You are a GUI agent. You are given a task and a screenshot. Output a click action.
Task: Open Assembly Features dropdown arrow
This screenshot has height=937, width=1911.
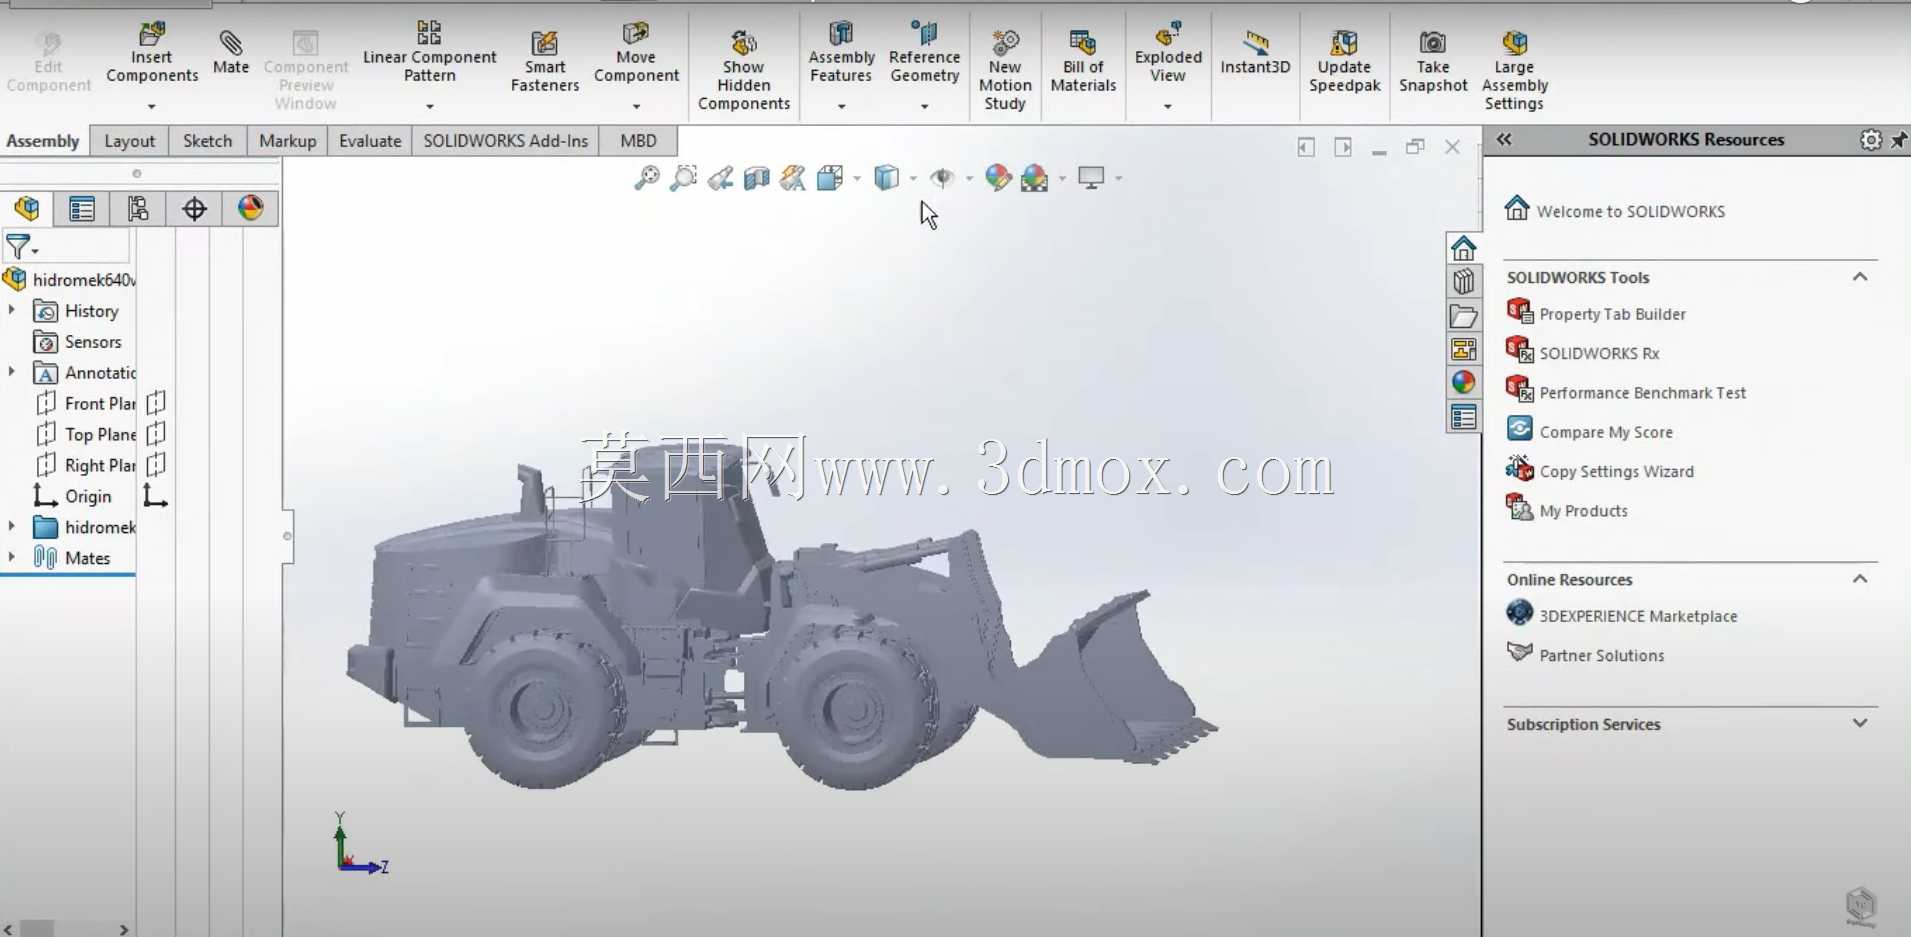tap(841, 106)
